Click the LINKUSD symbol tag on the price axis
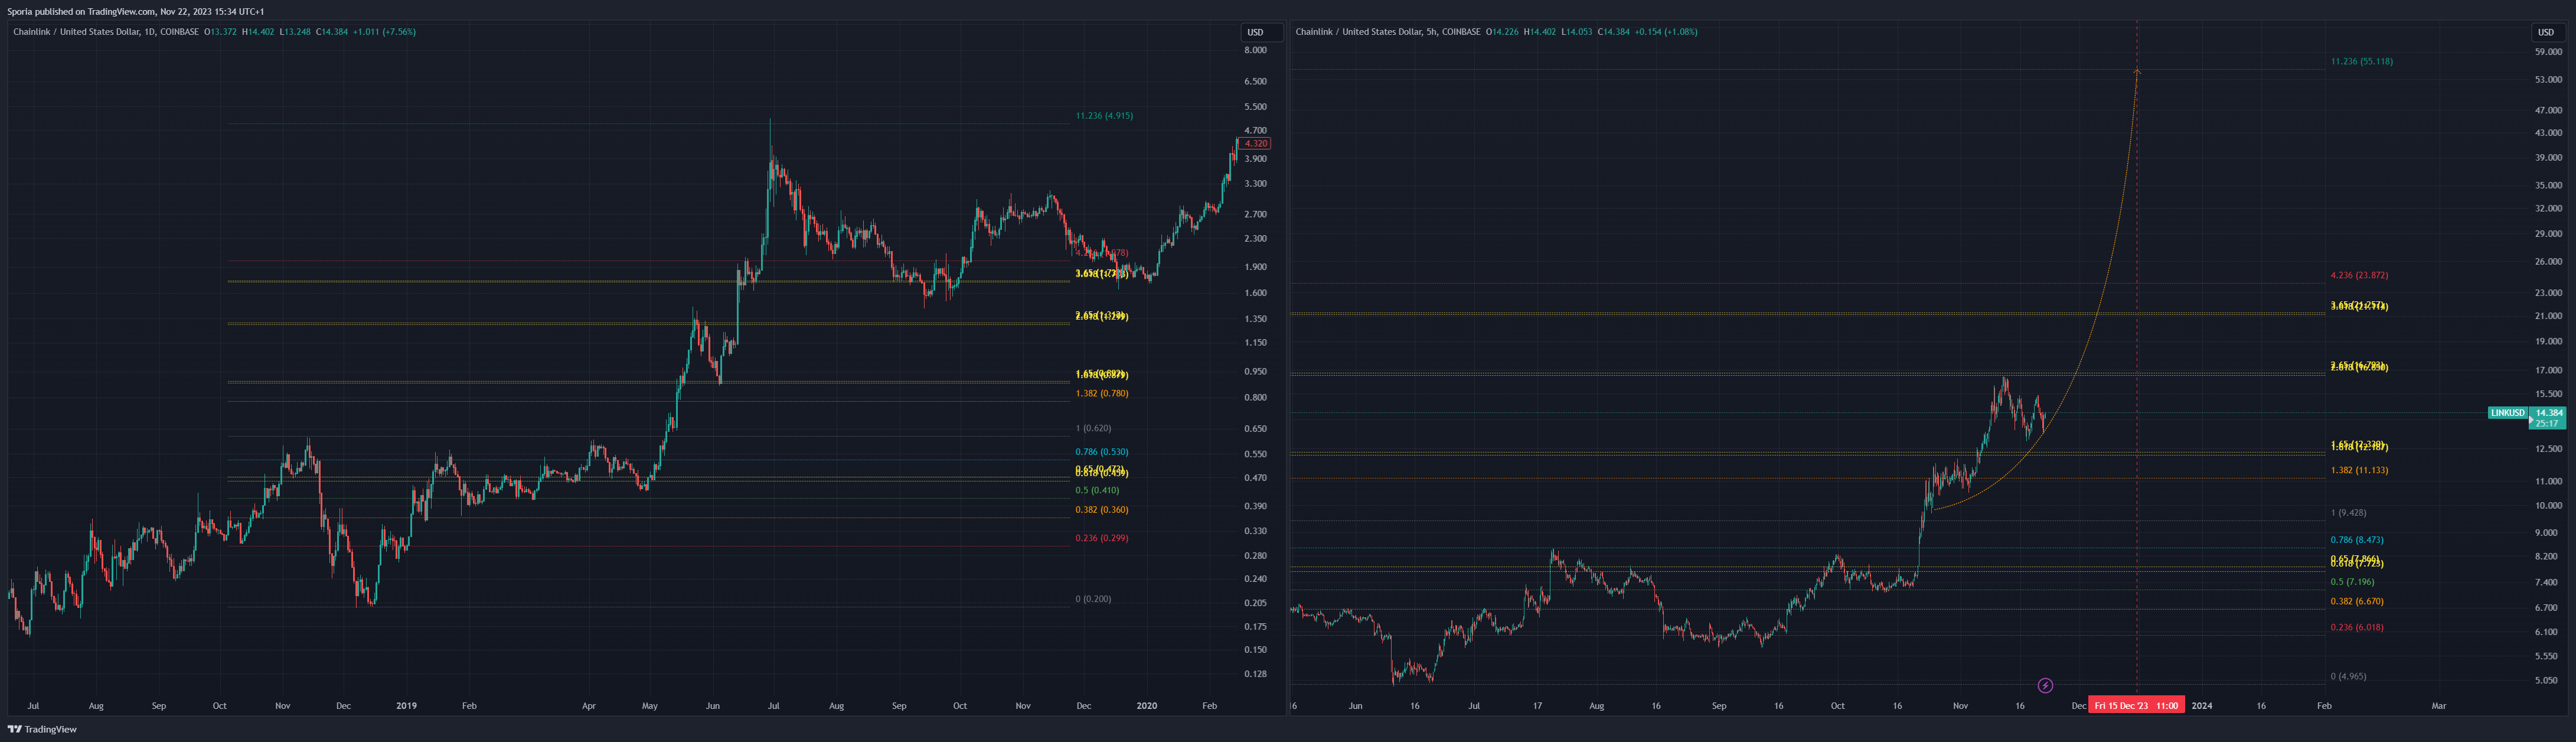 pyautogui.click(x=2507, y=413)
